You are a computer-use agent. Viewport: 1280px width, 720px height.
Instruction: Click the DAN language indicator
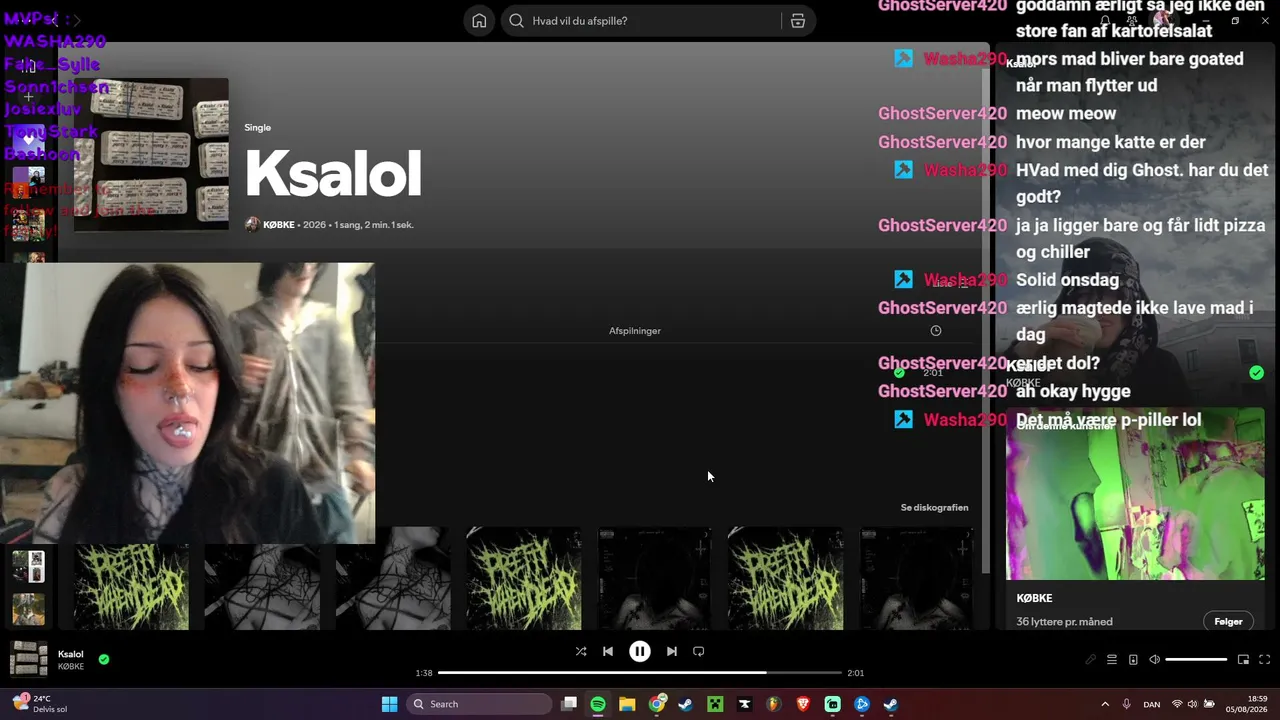(x=1152, y=704)
